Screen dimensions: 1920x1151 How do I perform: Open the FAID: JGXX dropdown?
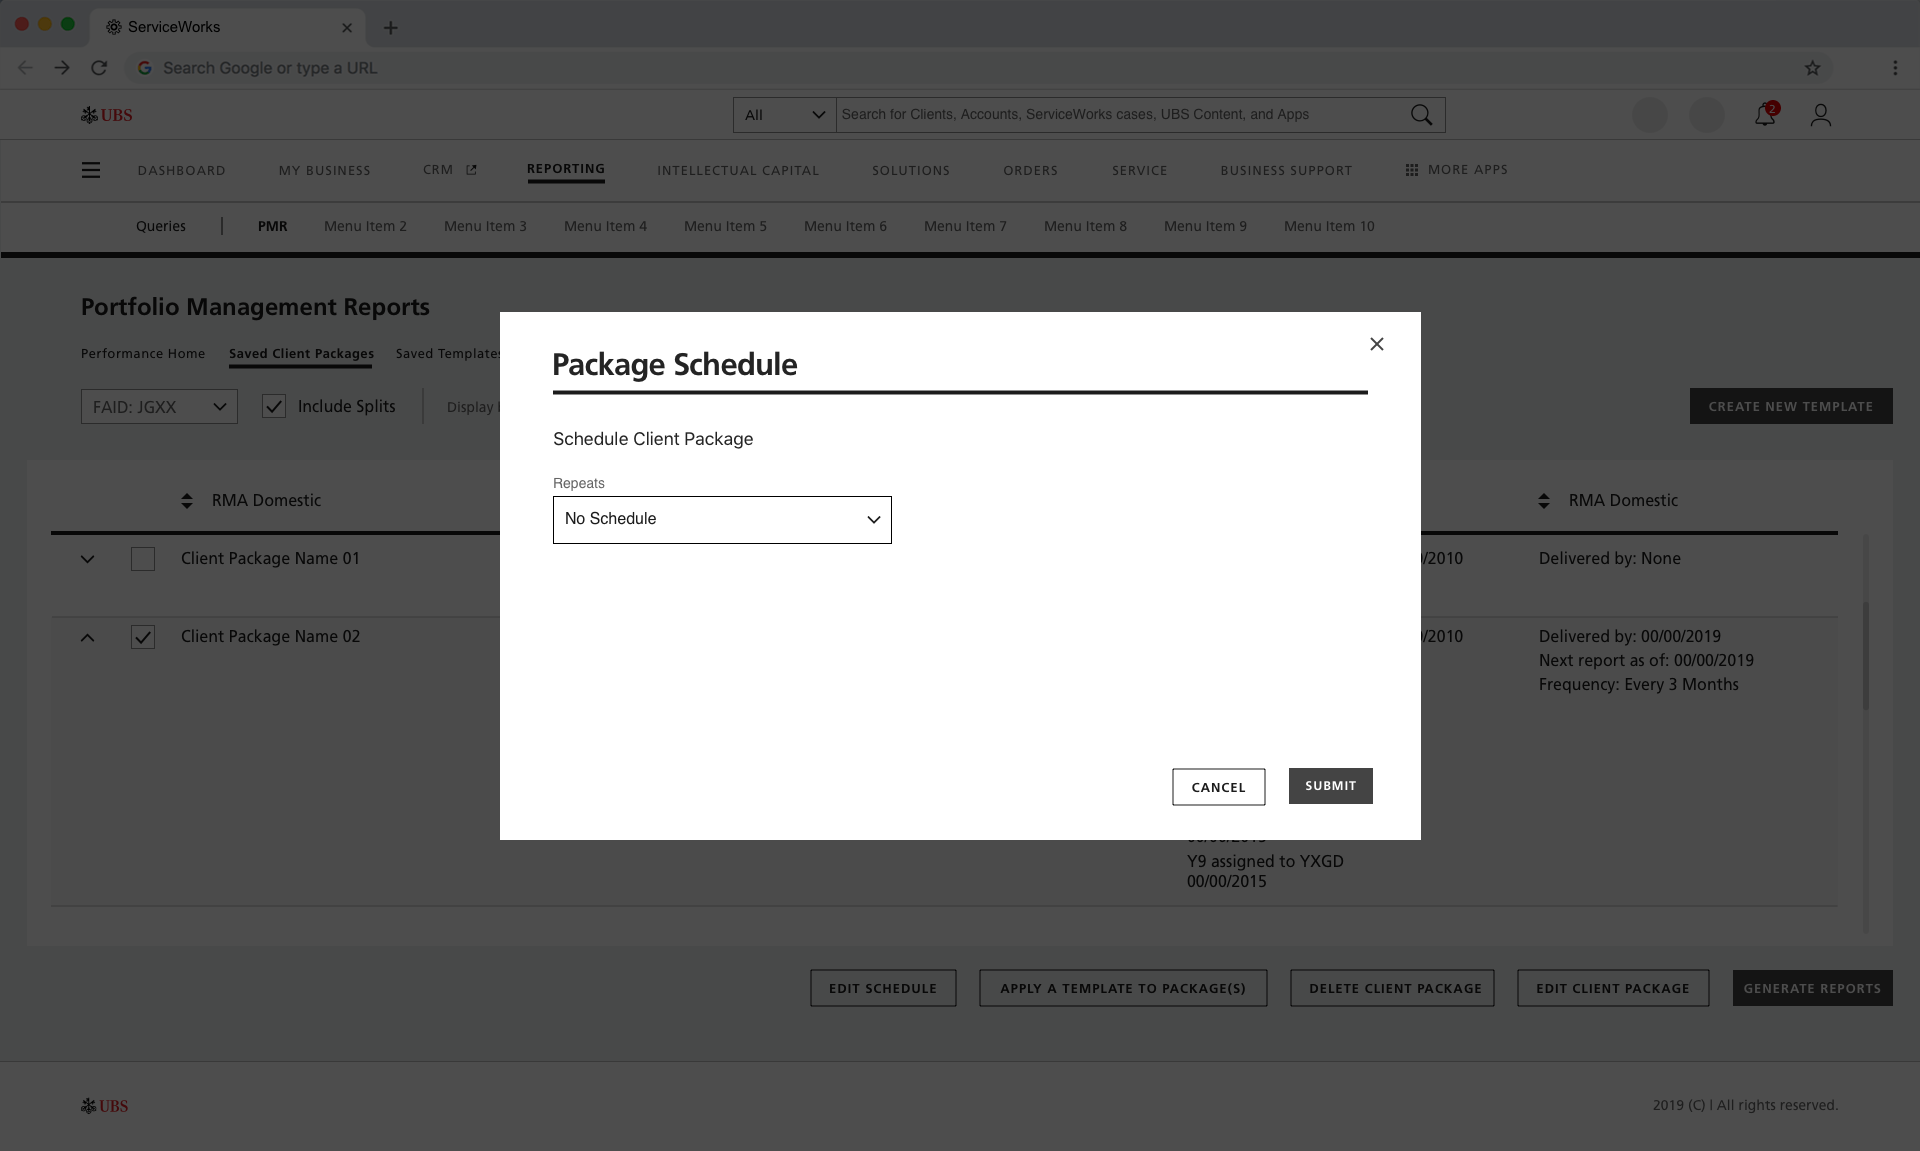click(x=159, y=407)
